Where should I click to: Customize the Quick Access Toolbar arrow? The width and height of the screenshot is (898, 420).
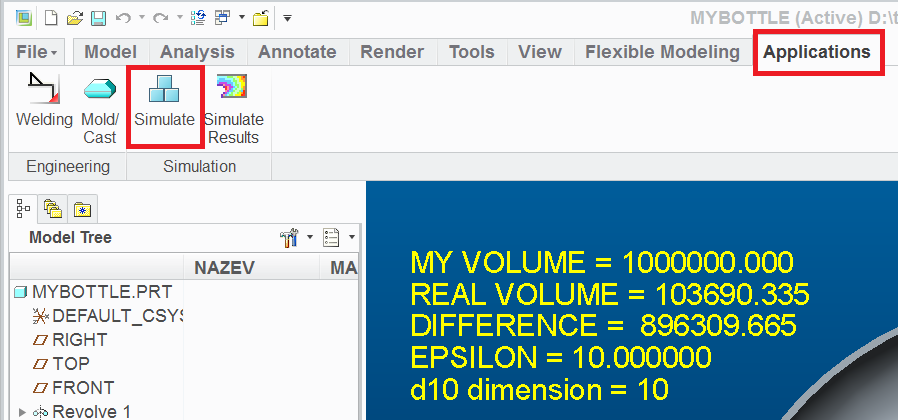point(287,18)
